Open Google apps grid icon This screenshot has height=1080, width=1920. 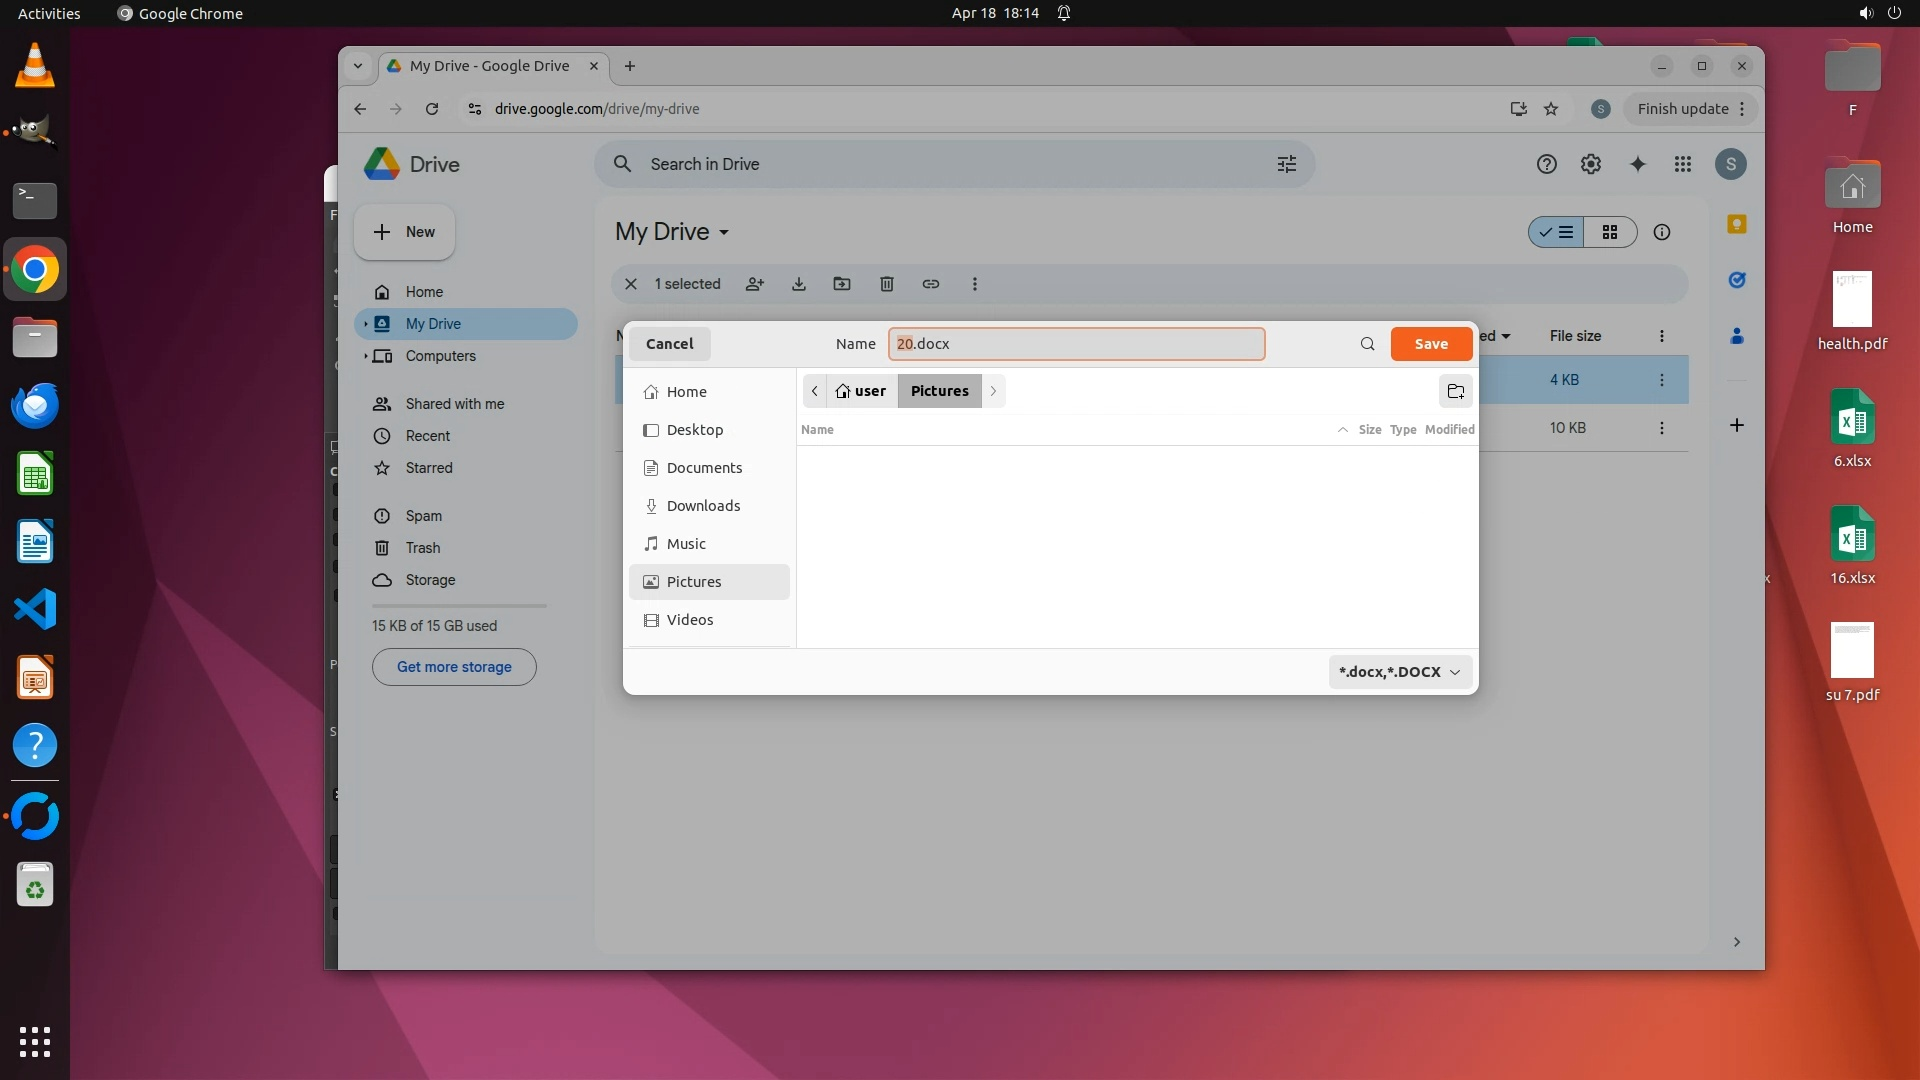[1683, 164]
